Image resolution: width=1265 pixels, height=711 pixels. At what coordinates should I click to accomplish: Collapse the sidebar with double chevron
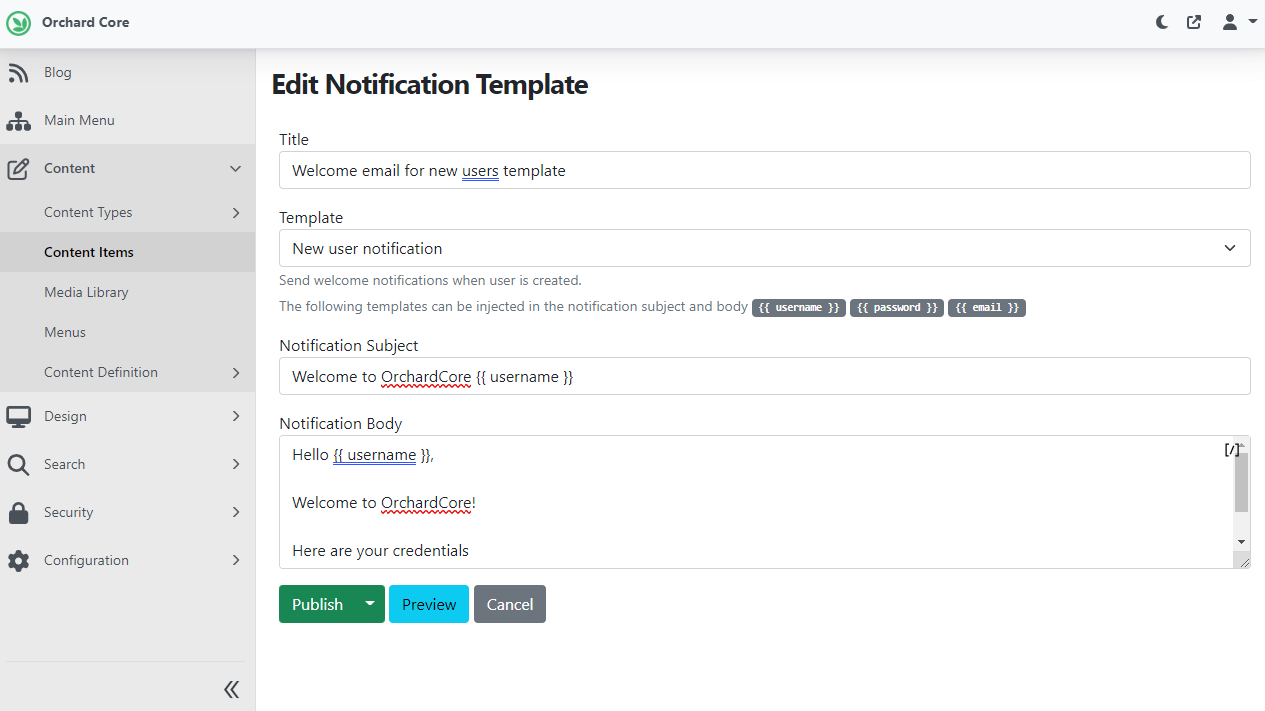(232, 689)
